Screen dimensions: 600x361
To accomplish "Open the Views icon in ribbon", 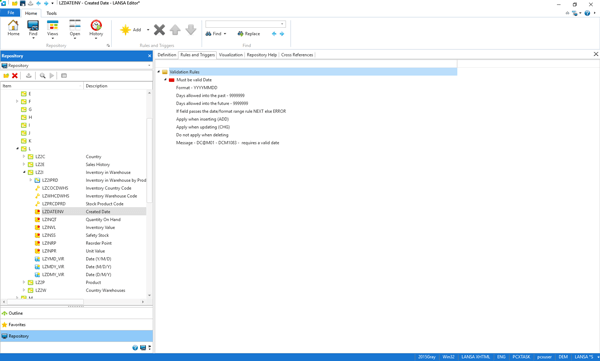I will pyautogui.click(x=52, y=26).
